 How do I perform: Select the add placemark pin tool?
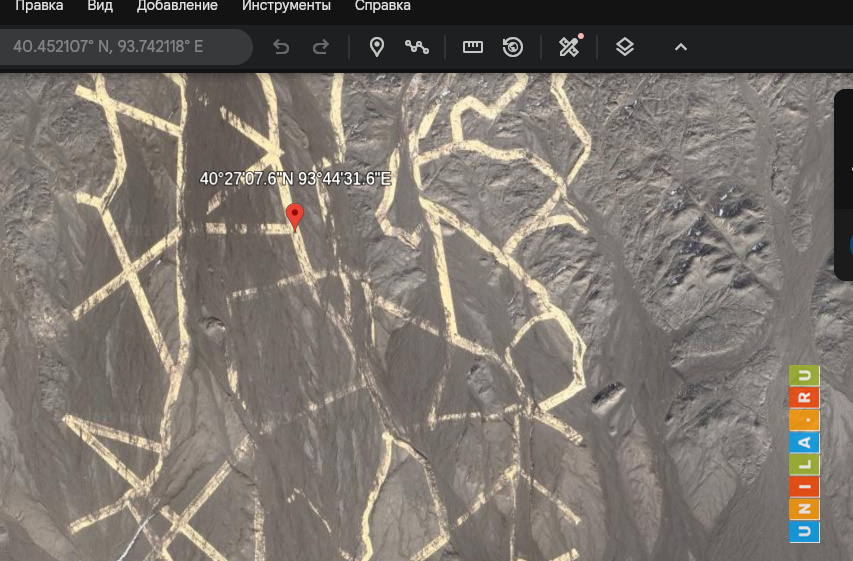(377, 47)
